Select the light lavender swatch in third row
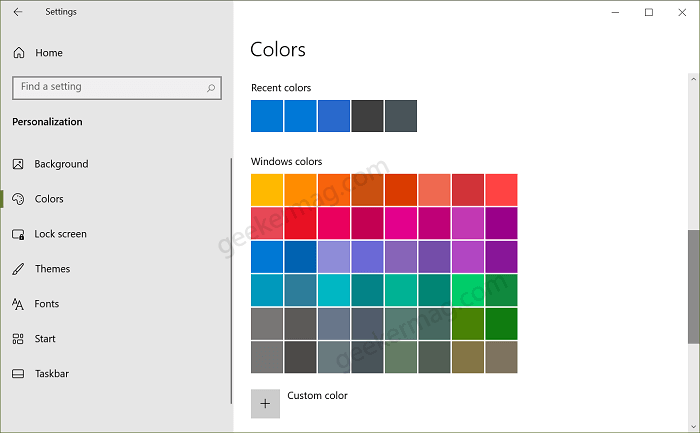The height and width of the screenshot is (433, 700). tap(334, 257)
